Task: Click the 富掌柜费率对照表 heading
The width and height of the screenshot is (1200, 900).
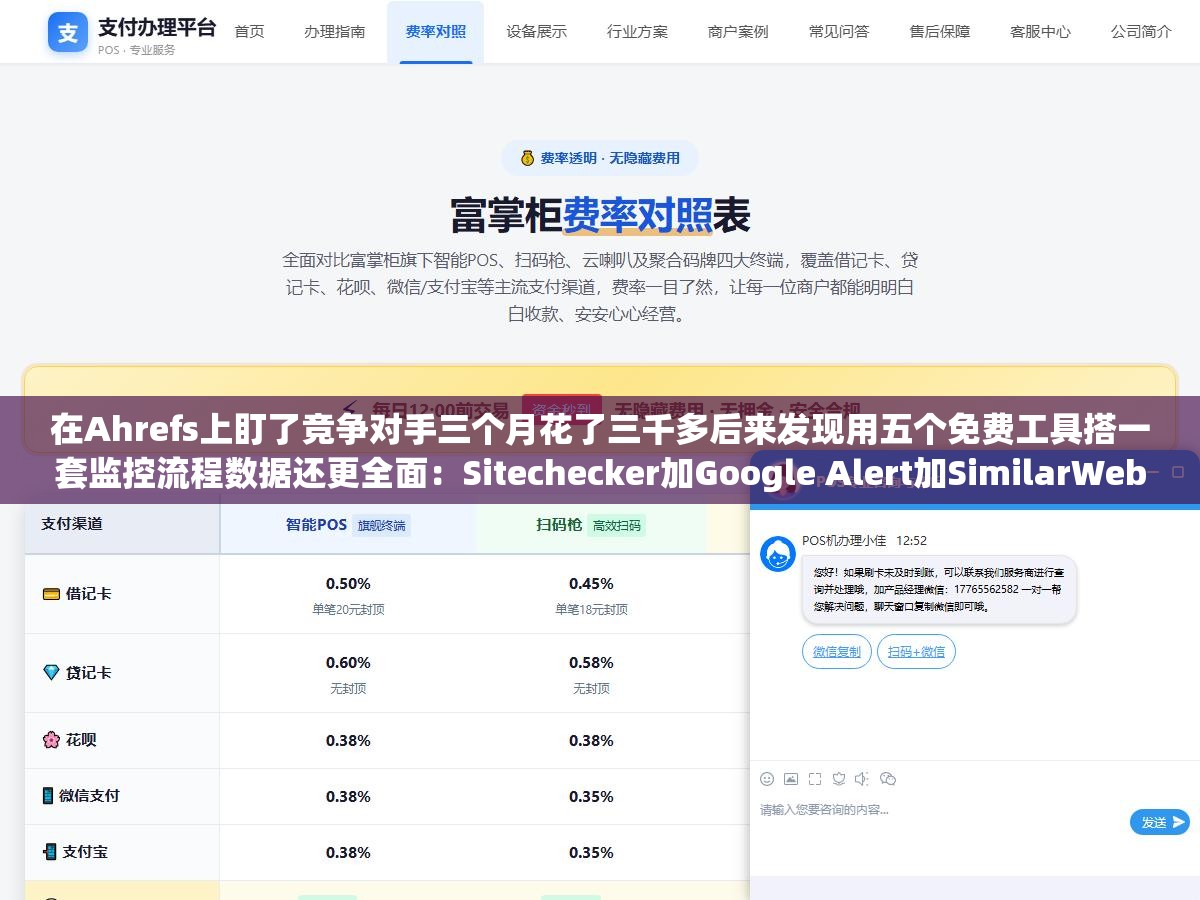Action: (x=600, y=215)
